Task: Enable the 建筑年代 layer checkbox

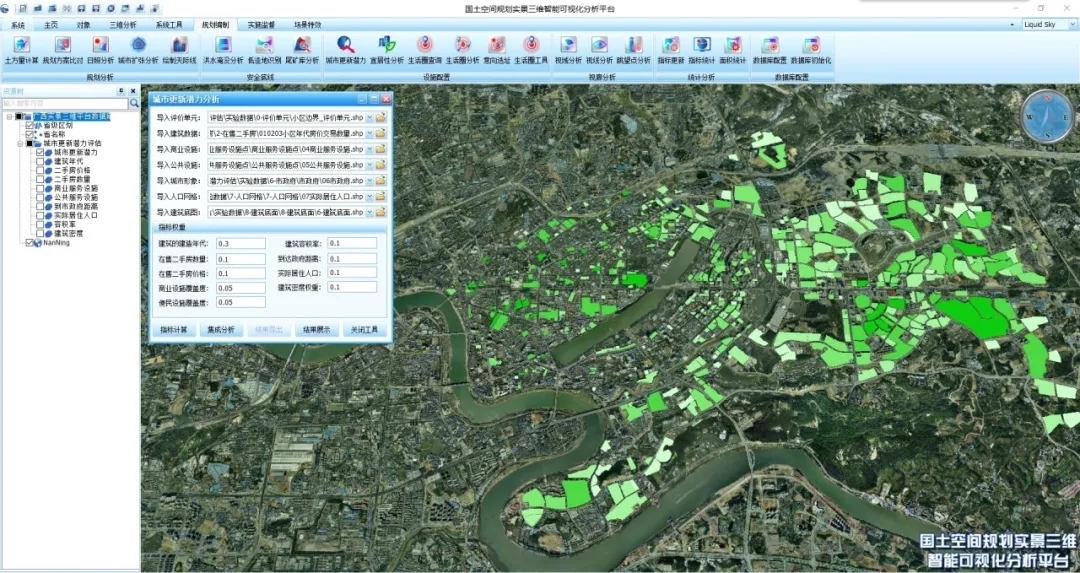Action: (x=40, y=161)
